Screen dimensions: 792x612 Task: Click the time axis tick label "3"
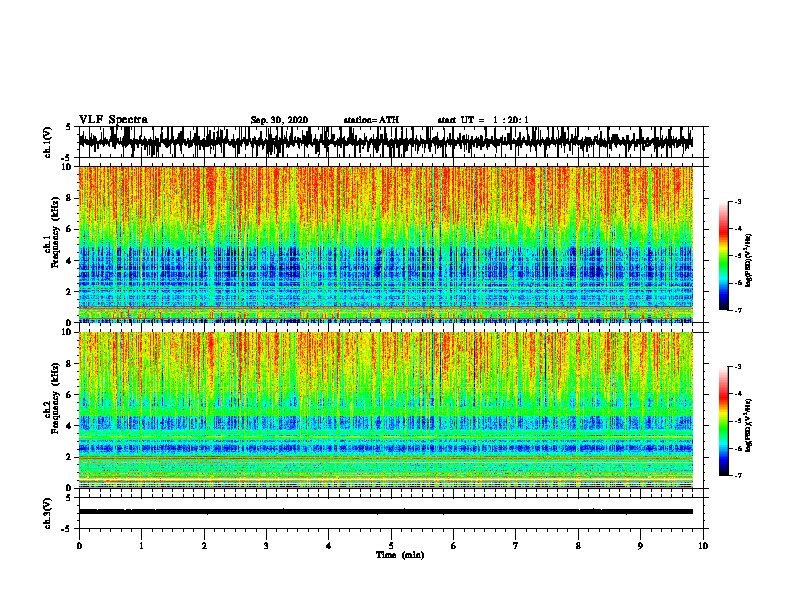coord(266,546)
